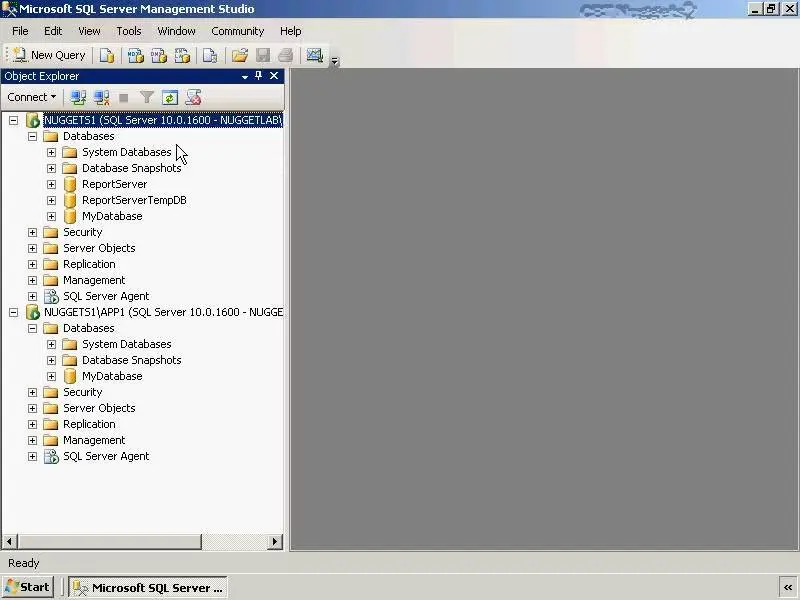Image resolution: width=800 pixels, height=600 pixels.
Task: Open the Activity Monitor from toolbar
Action: click(314, 55)
